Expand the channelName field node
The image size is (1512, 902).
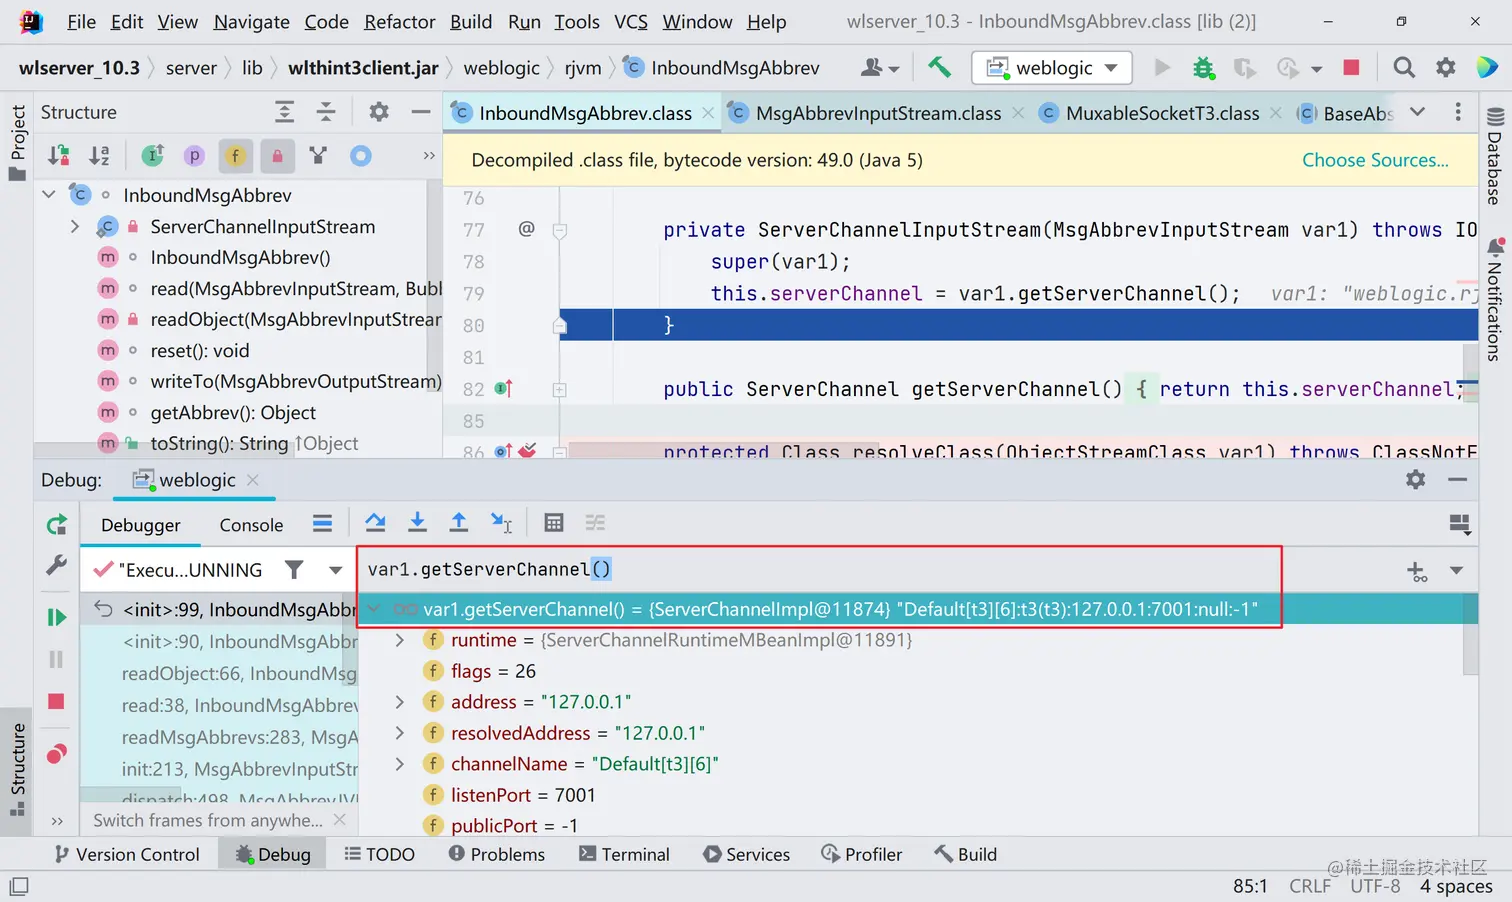pos(400,763)
